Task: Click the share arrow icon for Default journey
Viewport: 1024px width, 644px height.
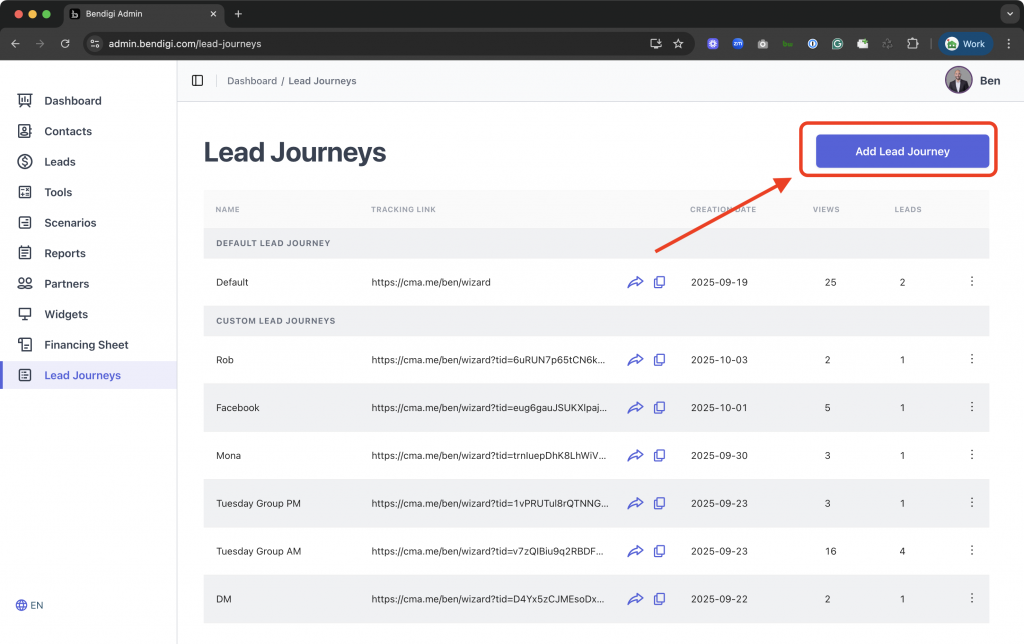Action: click(635, 283)
